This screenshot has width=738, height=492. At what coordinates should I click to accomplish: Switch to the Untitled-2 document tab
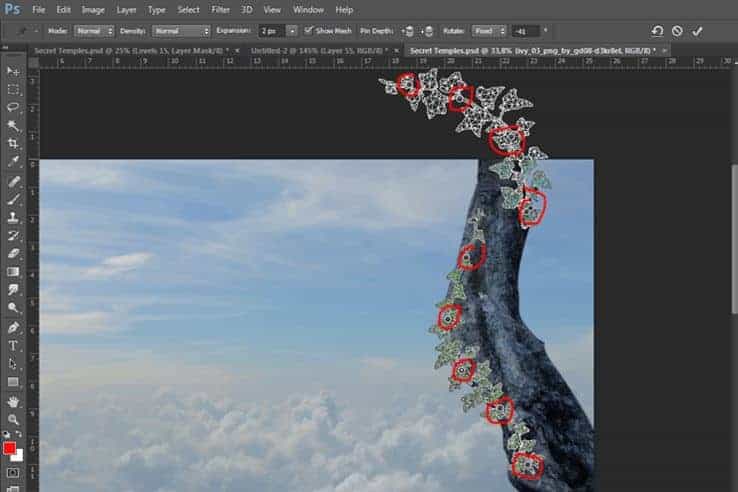click(x=320, y=50)
